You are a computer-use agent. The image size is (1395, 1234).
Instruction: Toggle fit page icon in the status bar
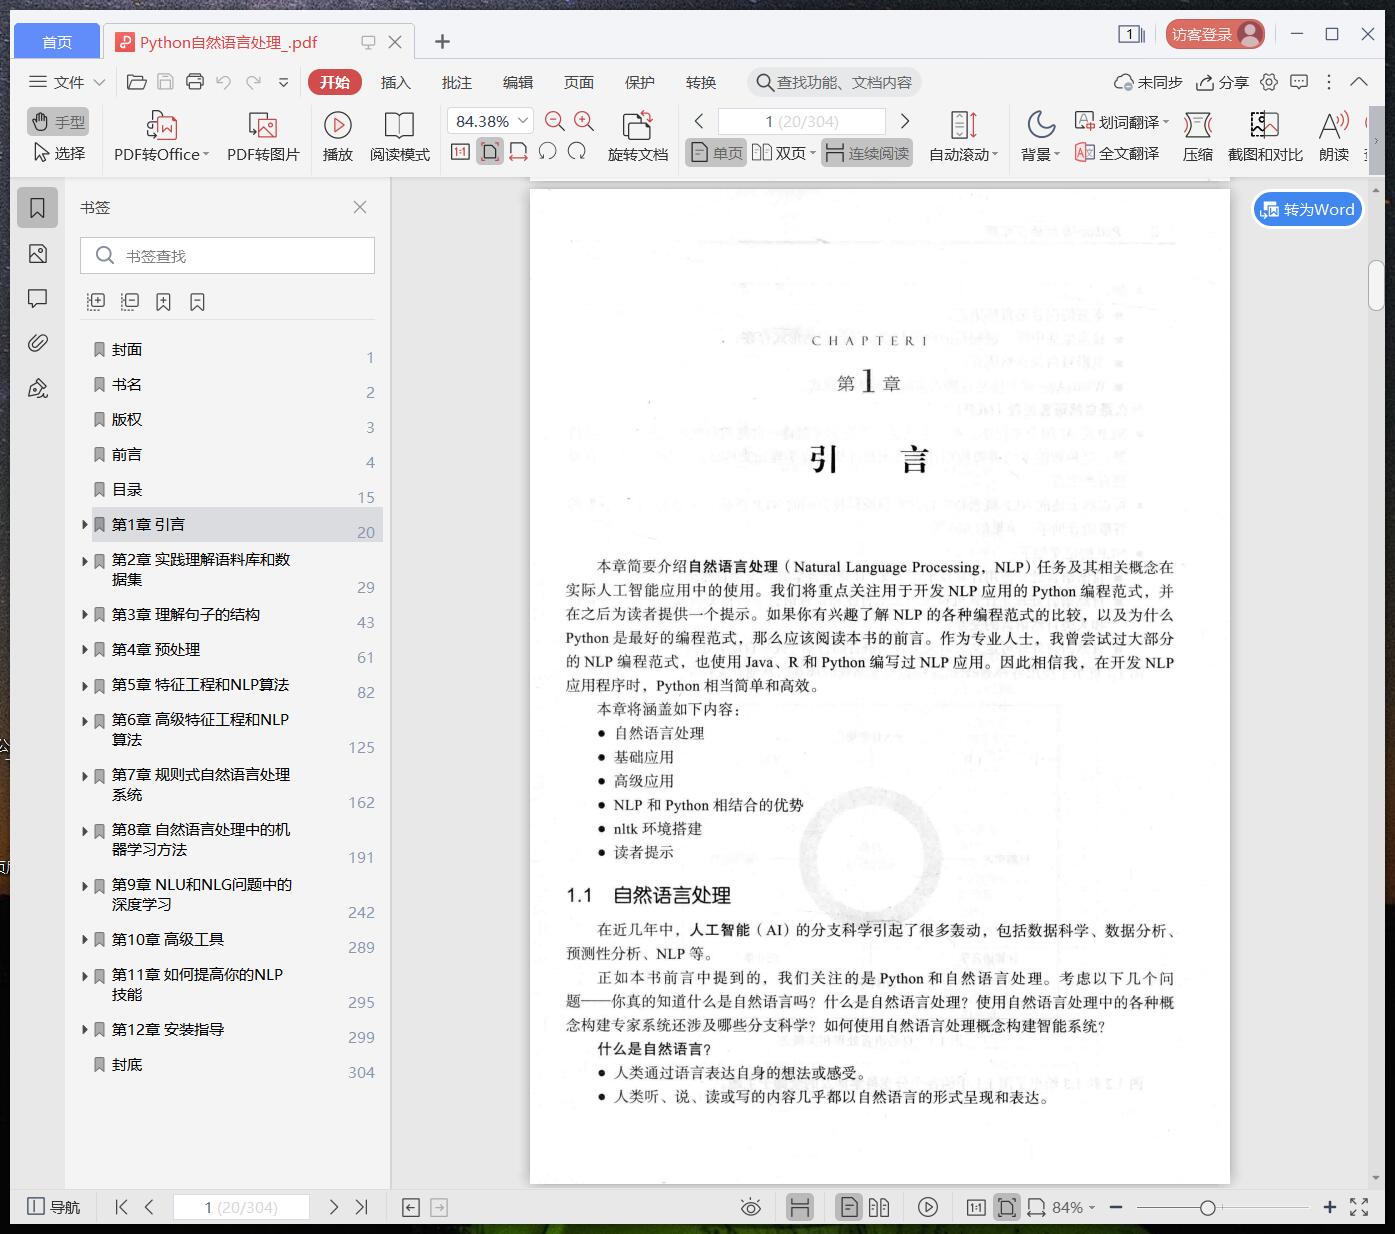pos(1007,1207)
